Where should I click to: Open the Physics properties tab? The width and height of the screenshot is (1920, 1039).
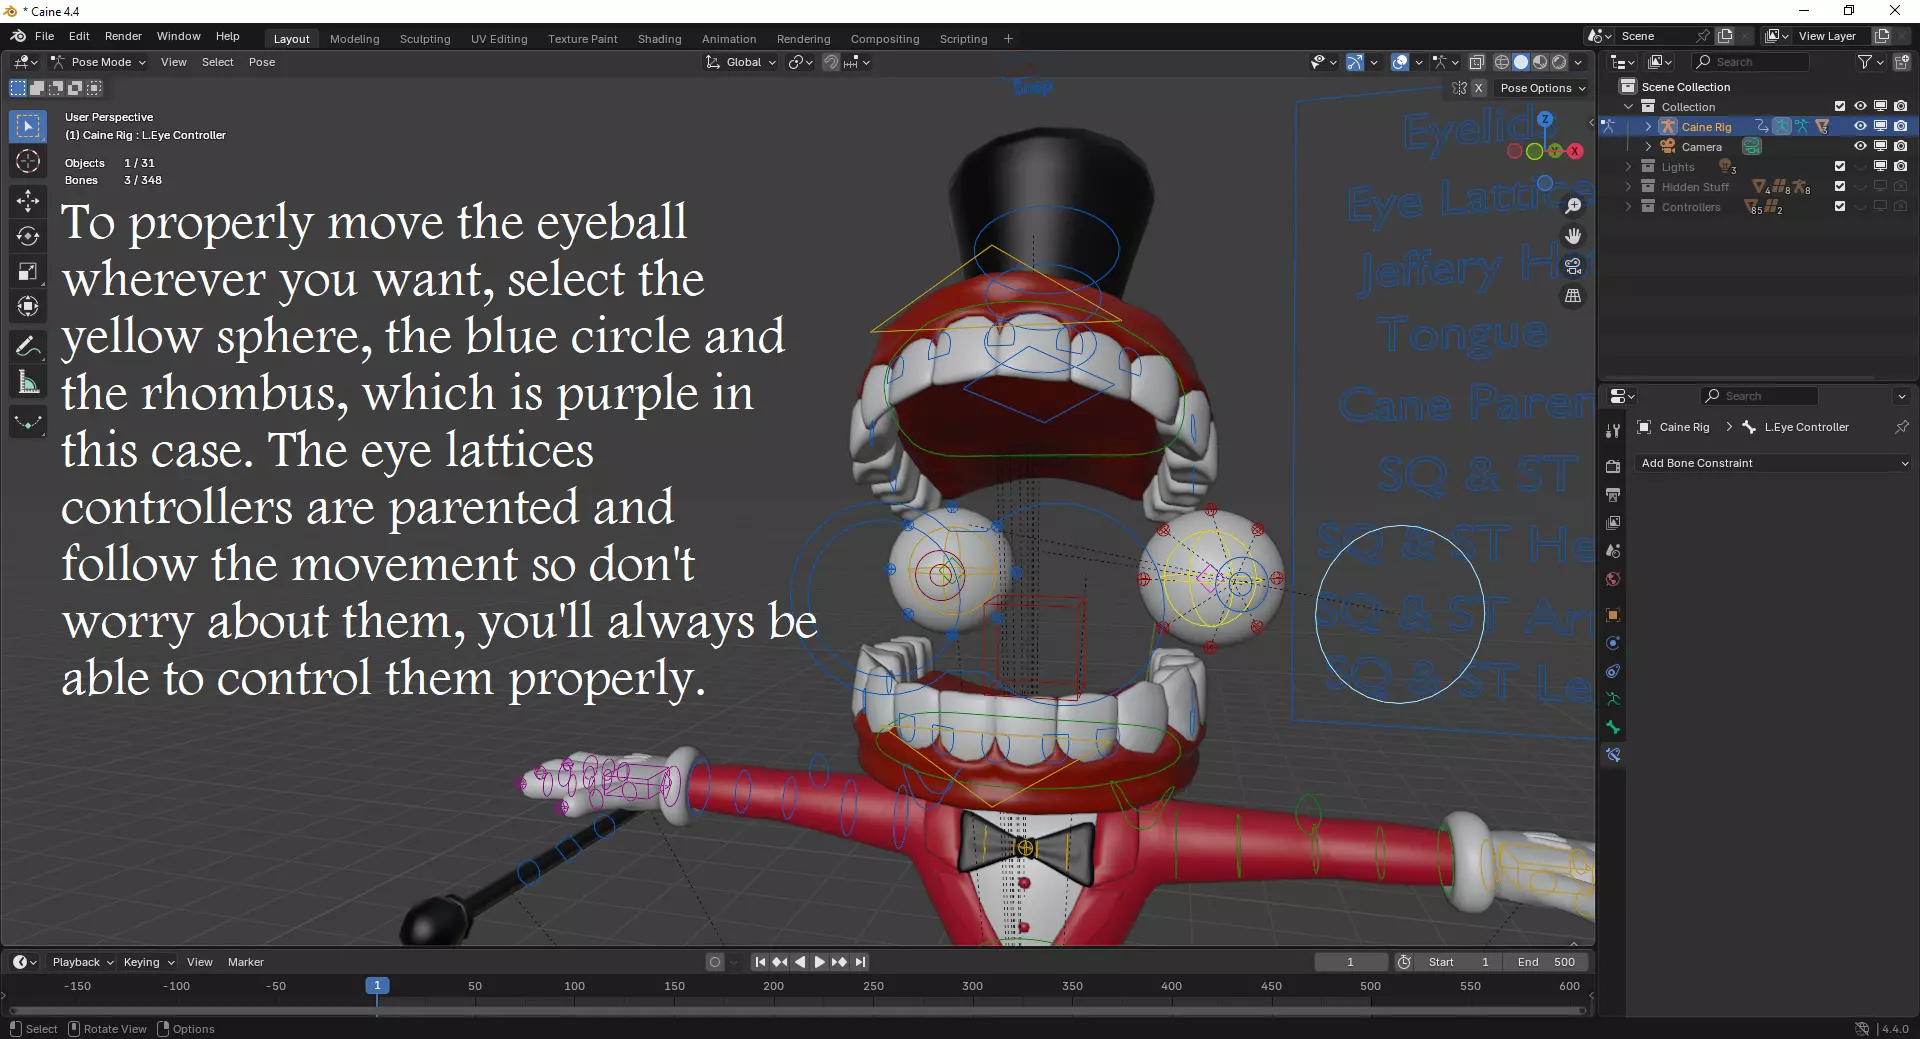pos(1613,643)
